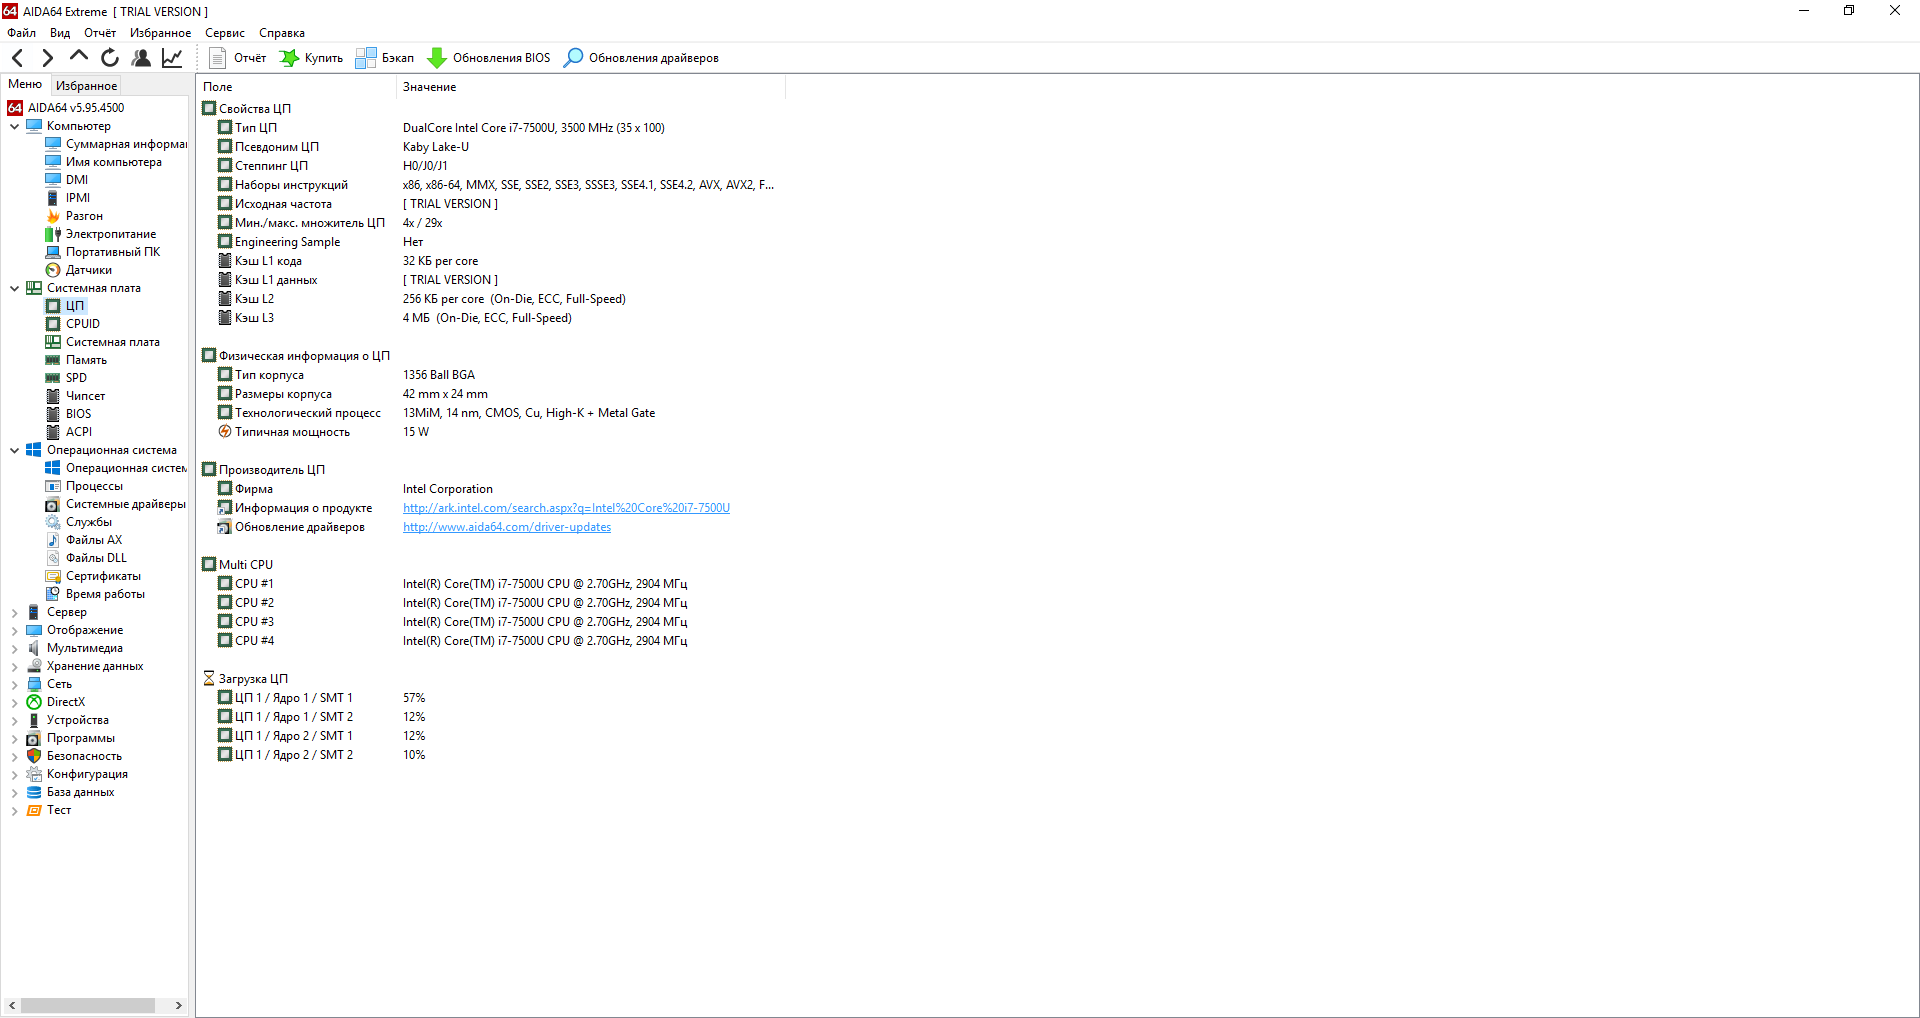Screen dimensions: 1920x1018
Task: Switch to the Меню panel tab
Action: 25,85
